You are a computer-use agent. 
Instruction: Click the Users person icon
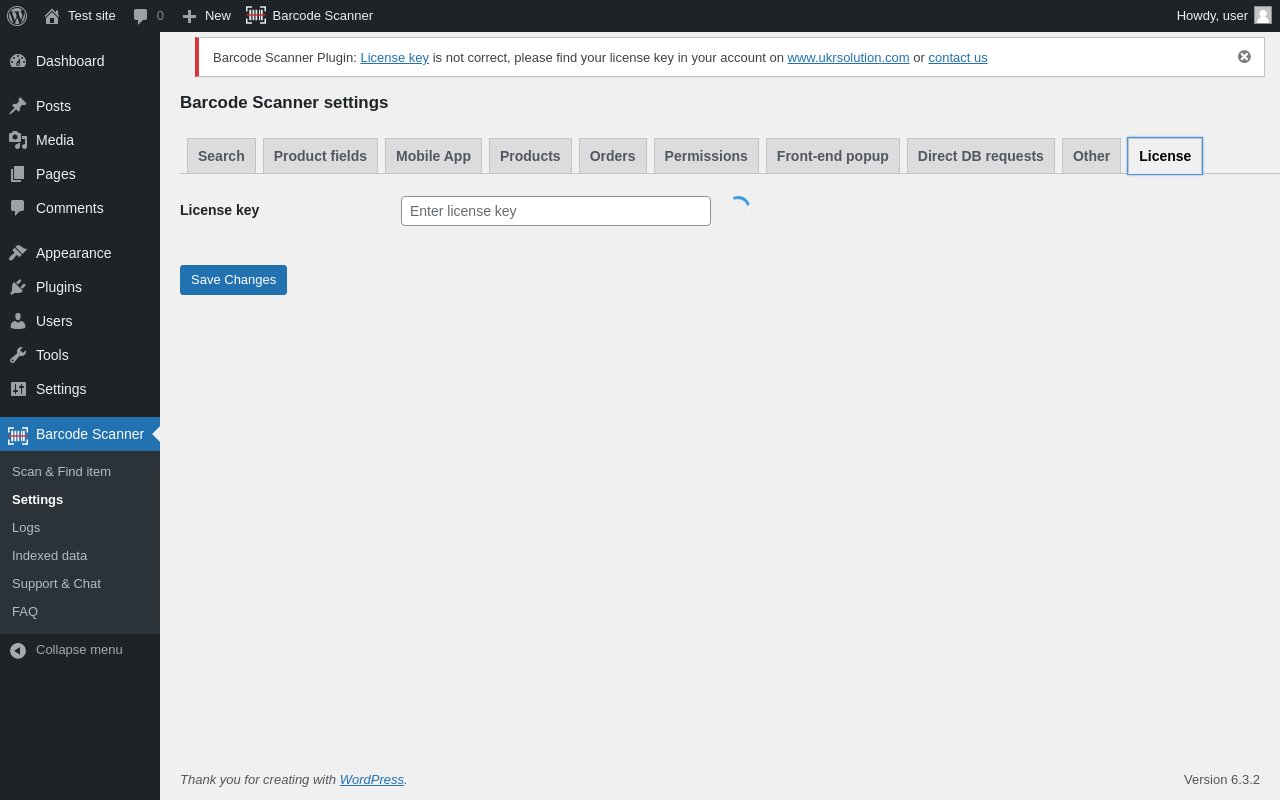(x=18, y=321)
